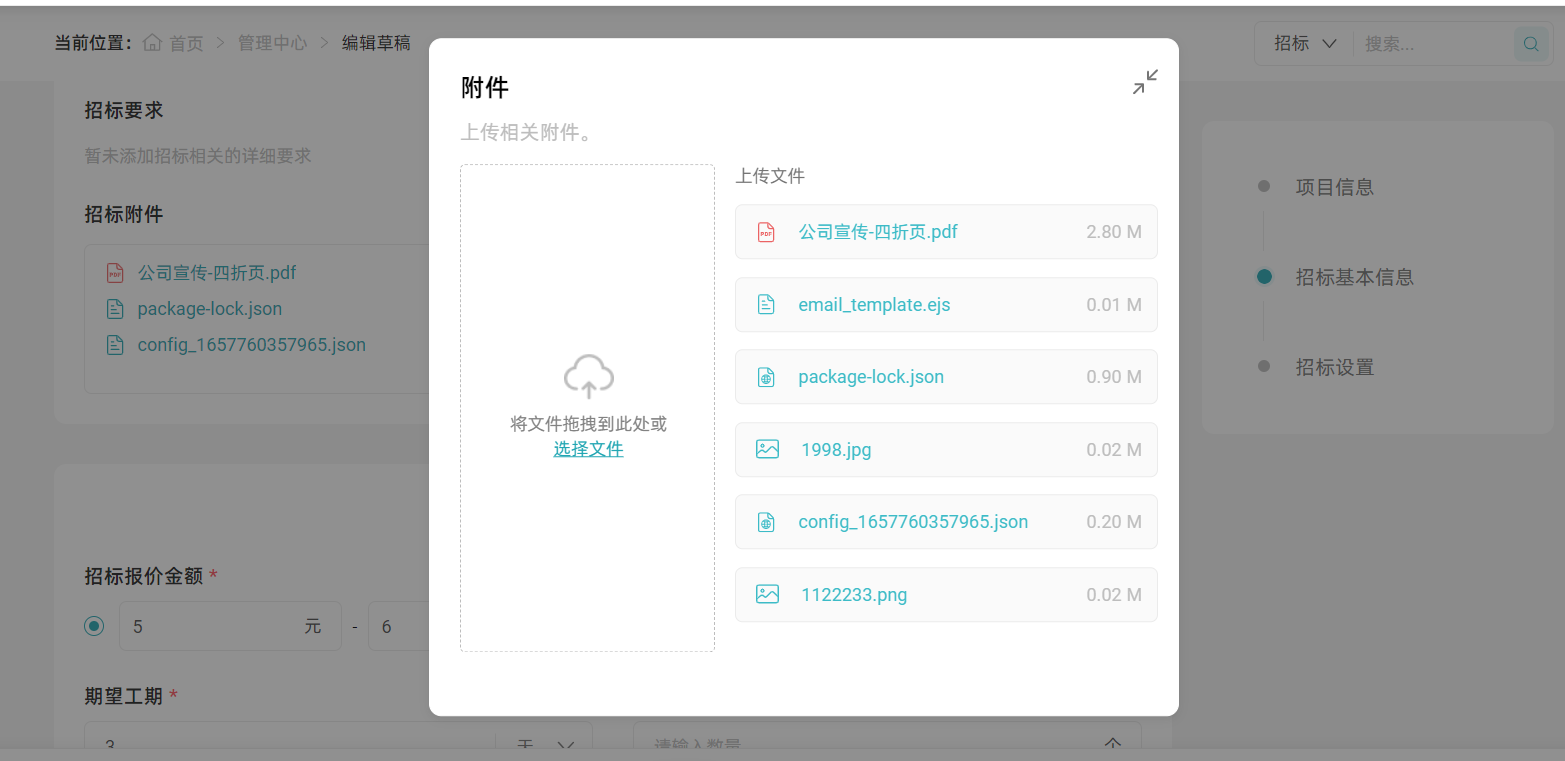
Task: Click the 上传相关附件。 description text
Action: coord(527,132)
